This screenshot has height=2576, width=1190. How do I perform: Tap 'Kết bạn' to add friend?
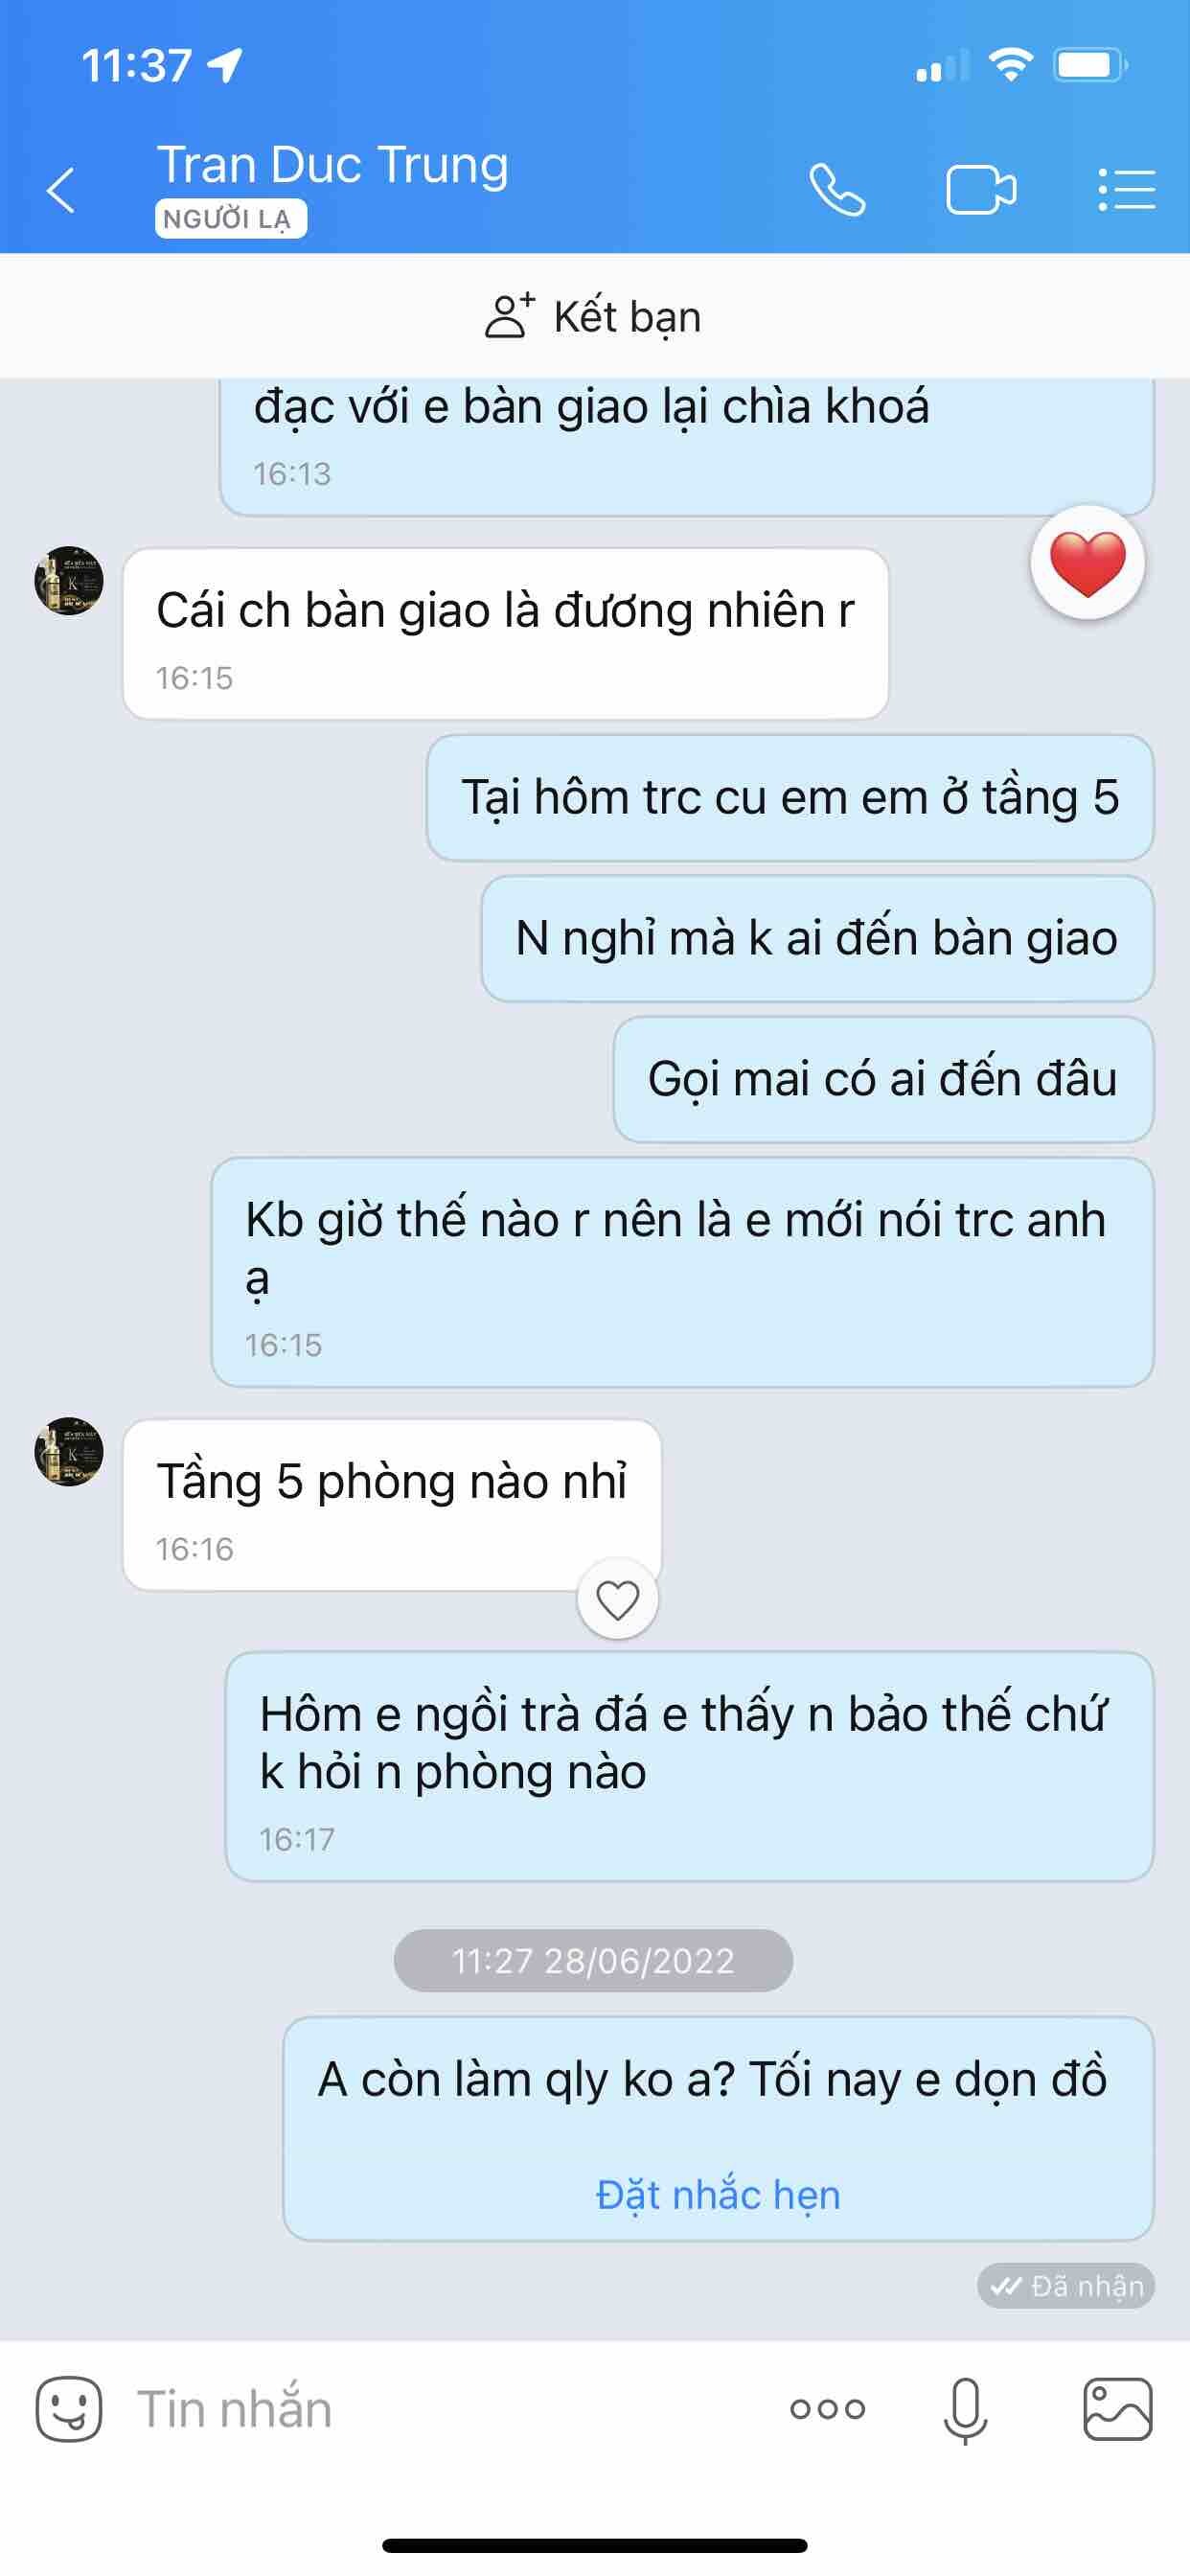pyautogui.click(x=594, y=316)
